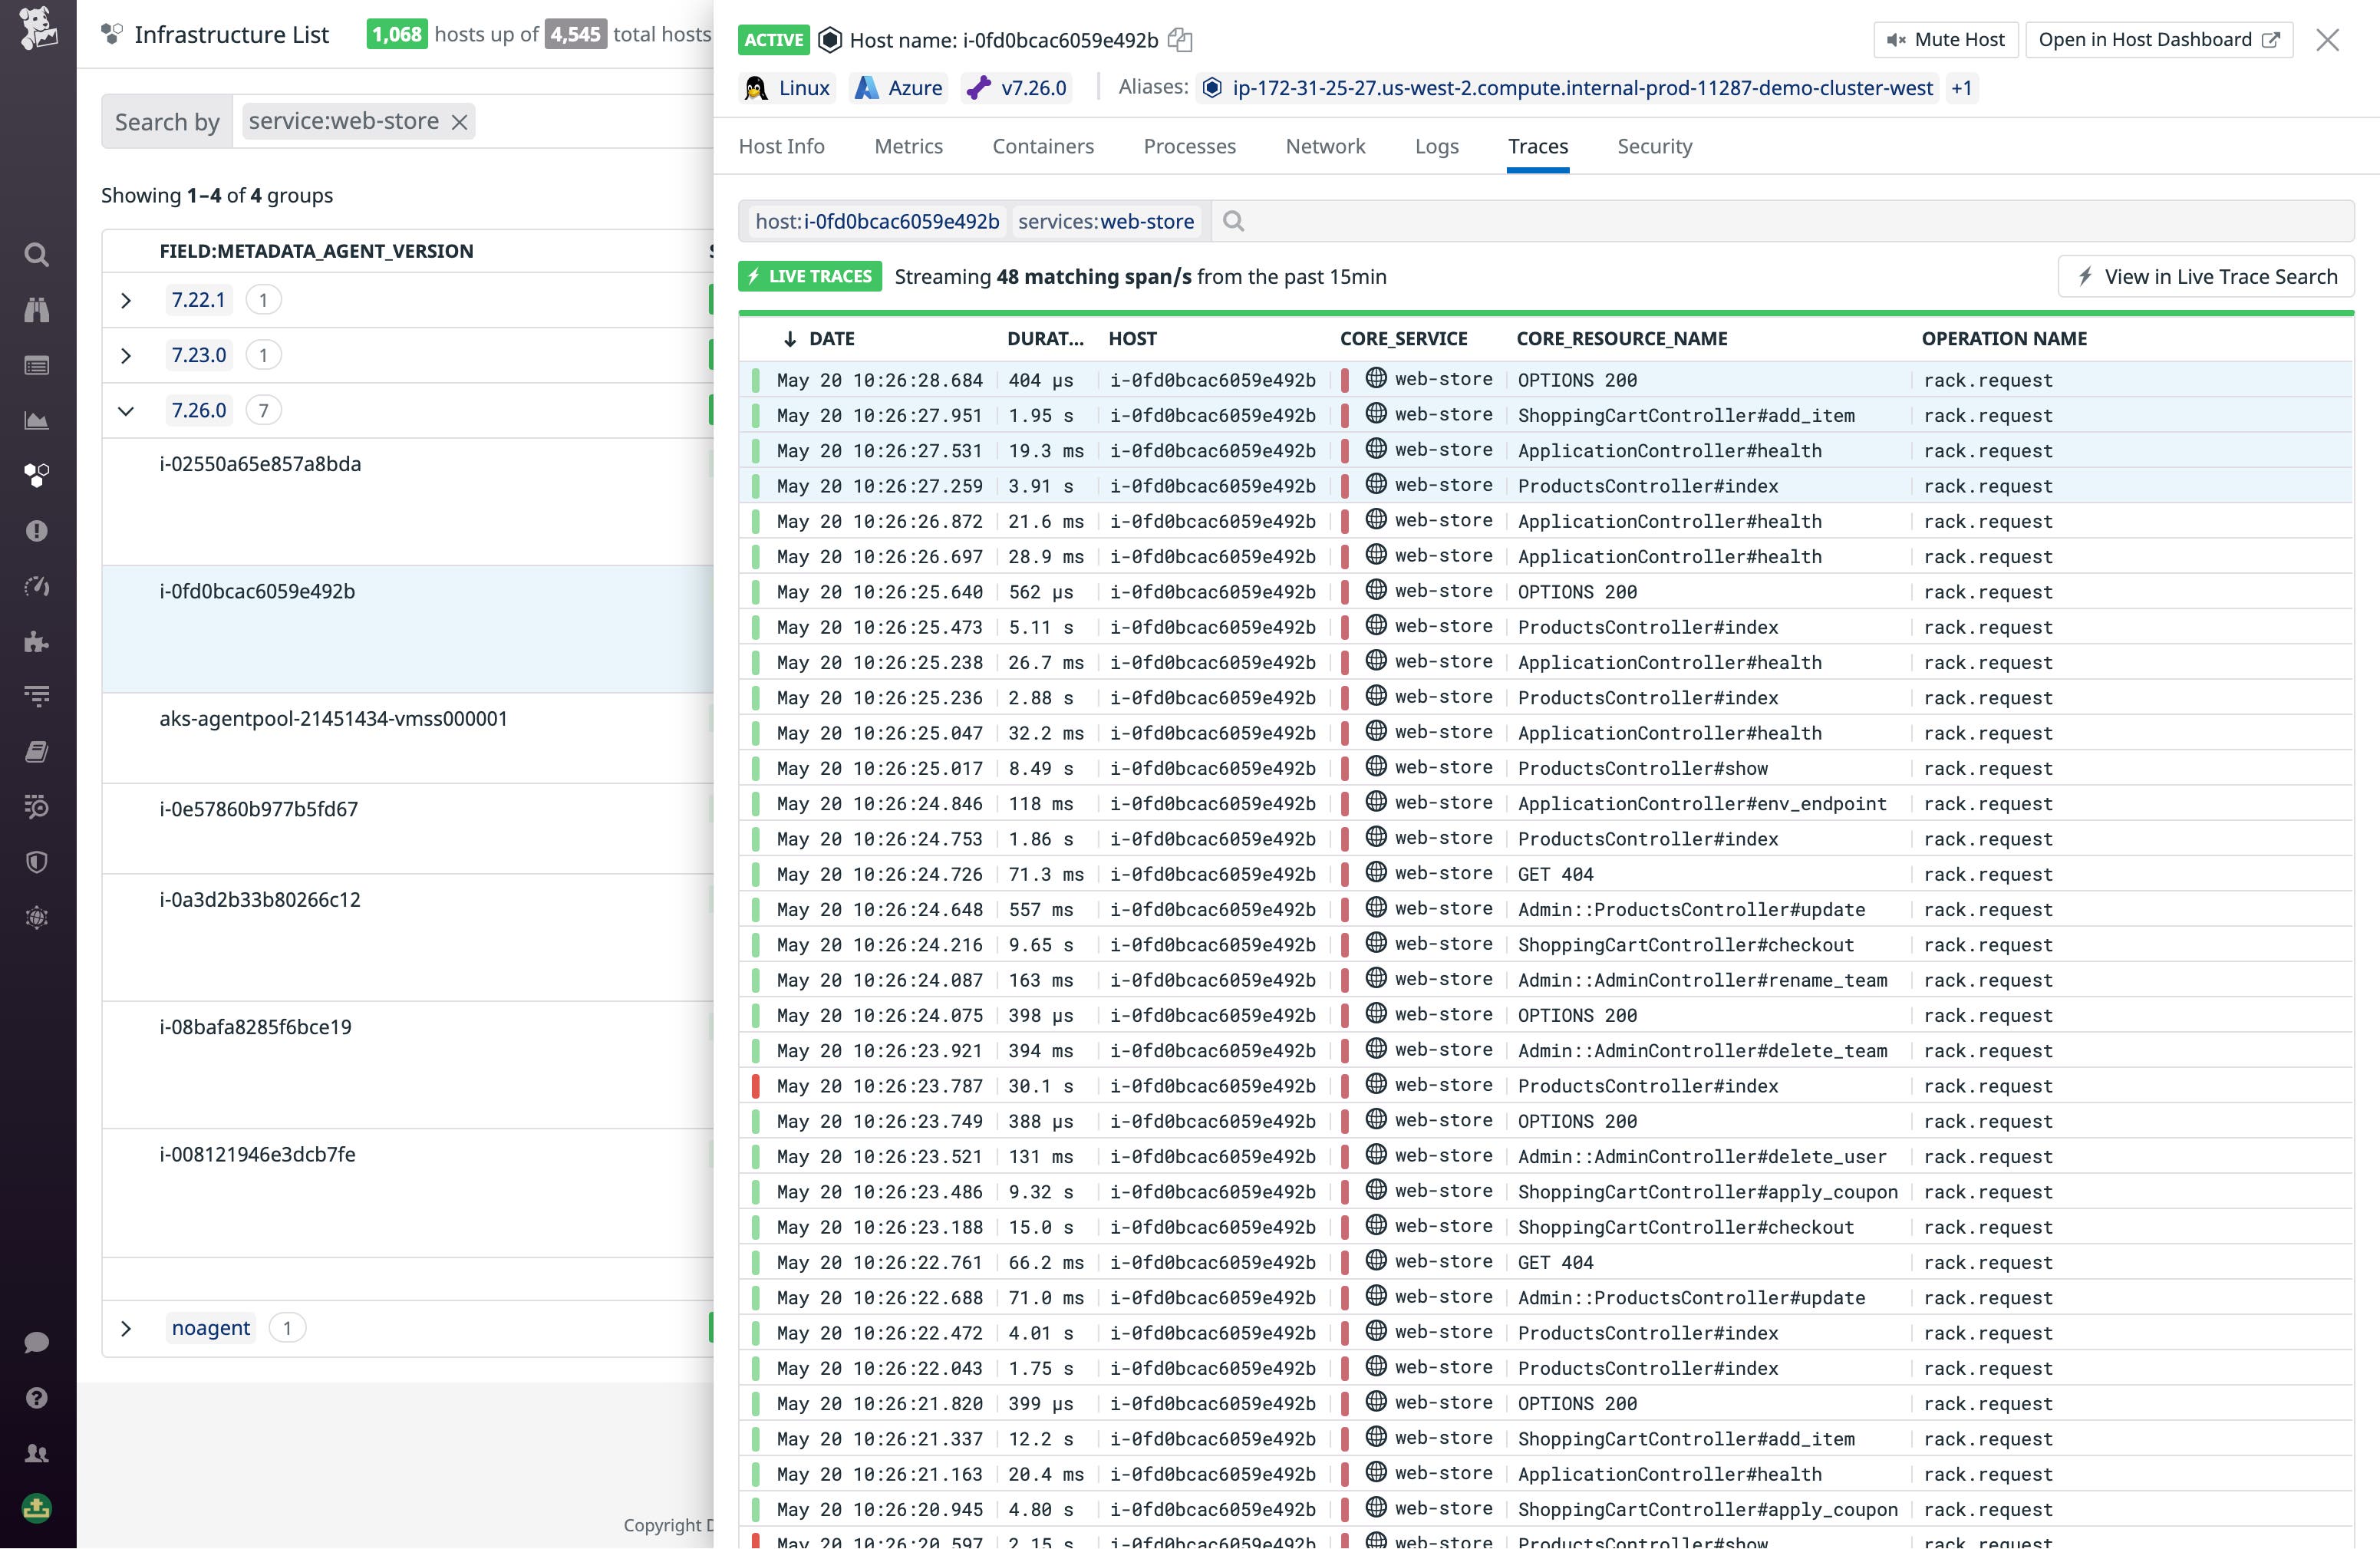The width and height of the screenshot is (2380, 1549).
Task: Copy the host name with copy icon
Action: [x=1181, y=40]
